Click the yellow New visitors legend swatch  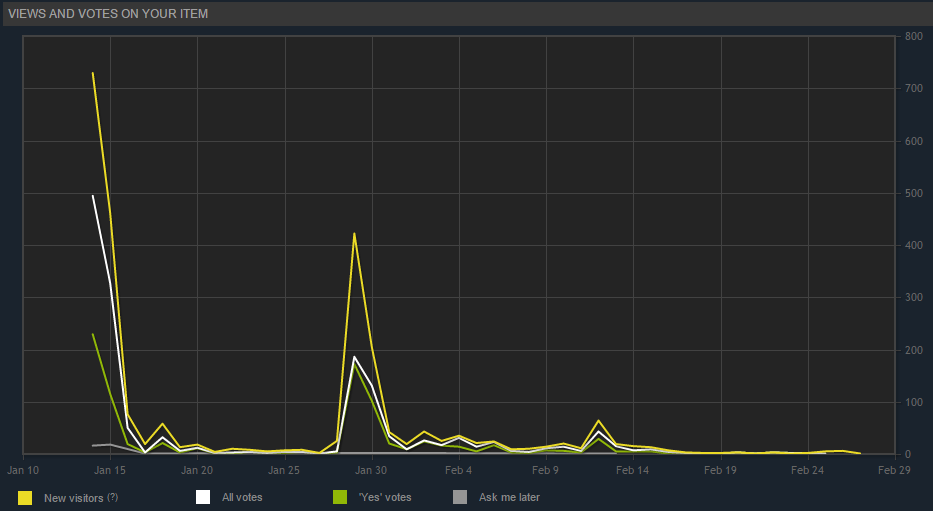tap(25, 498)
